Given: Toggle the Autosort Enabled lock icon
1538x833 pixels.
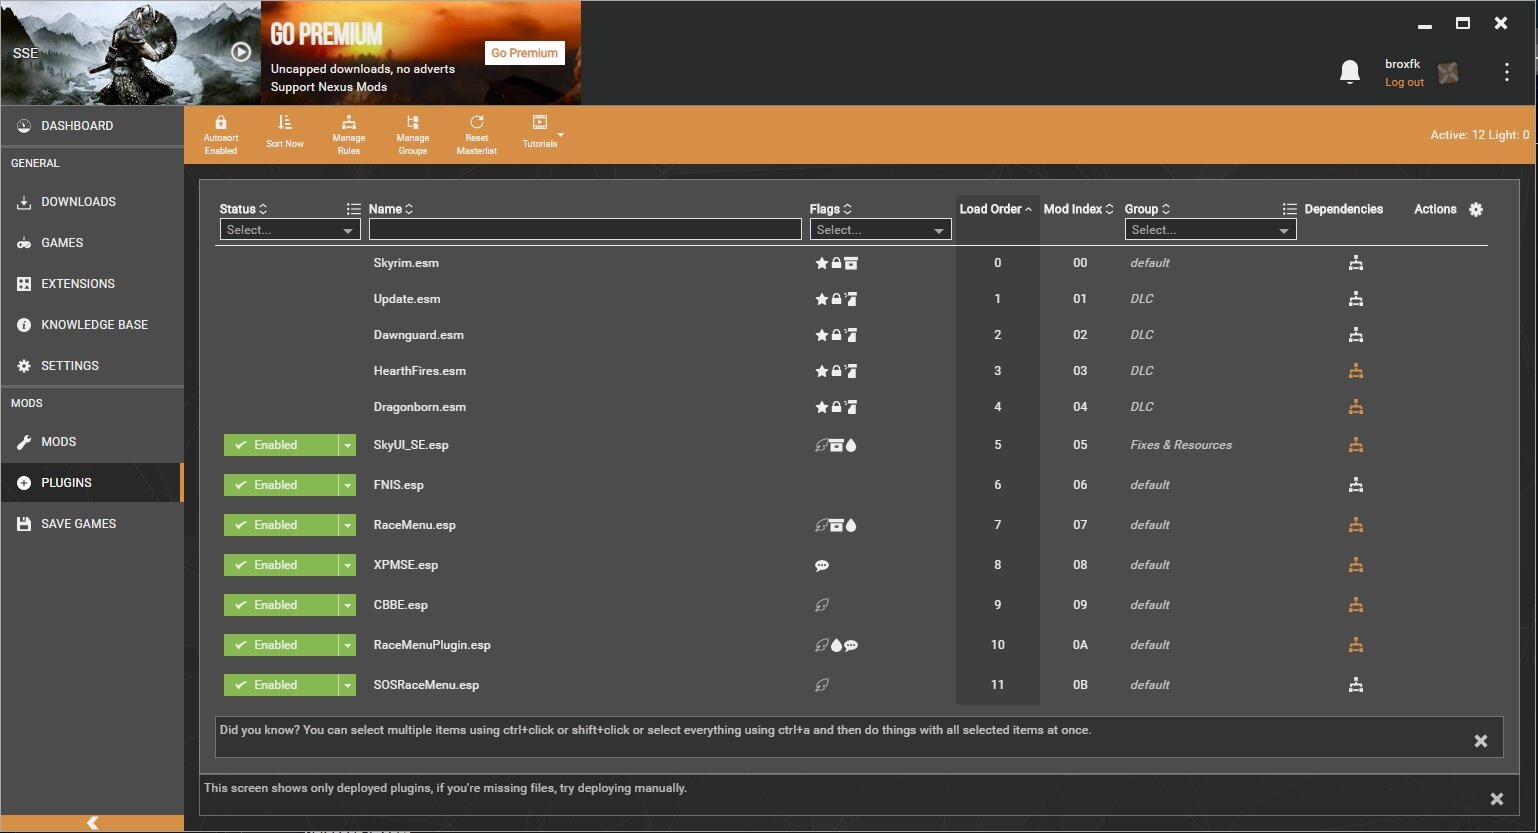Looking at the screenshot, I should click(221, 123).
